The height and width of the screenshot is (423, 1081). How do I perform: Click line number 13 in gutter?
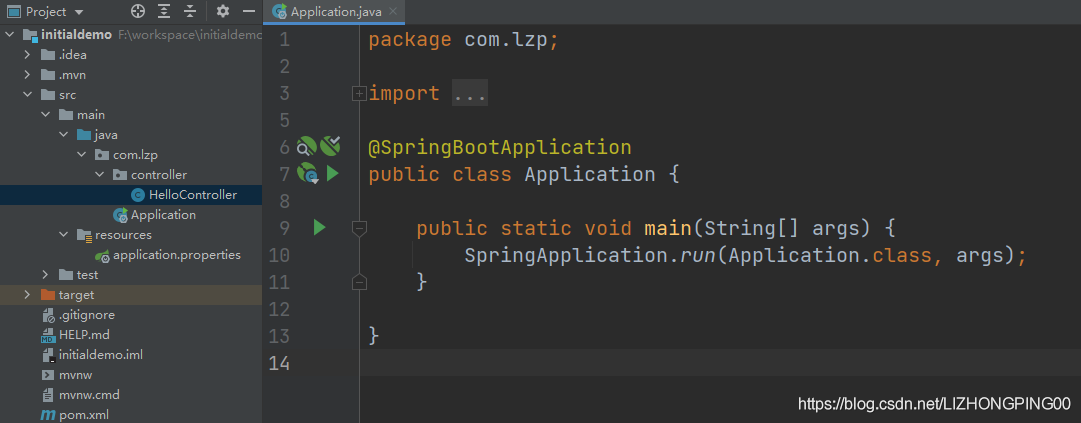(x=279, y=336)
